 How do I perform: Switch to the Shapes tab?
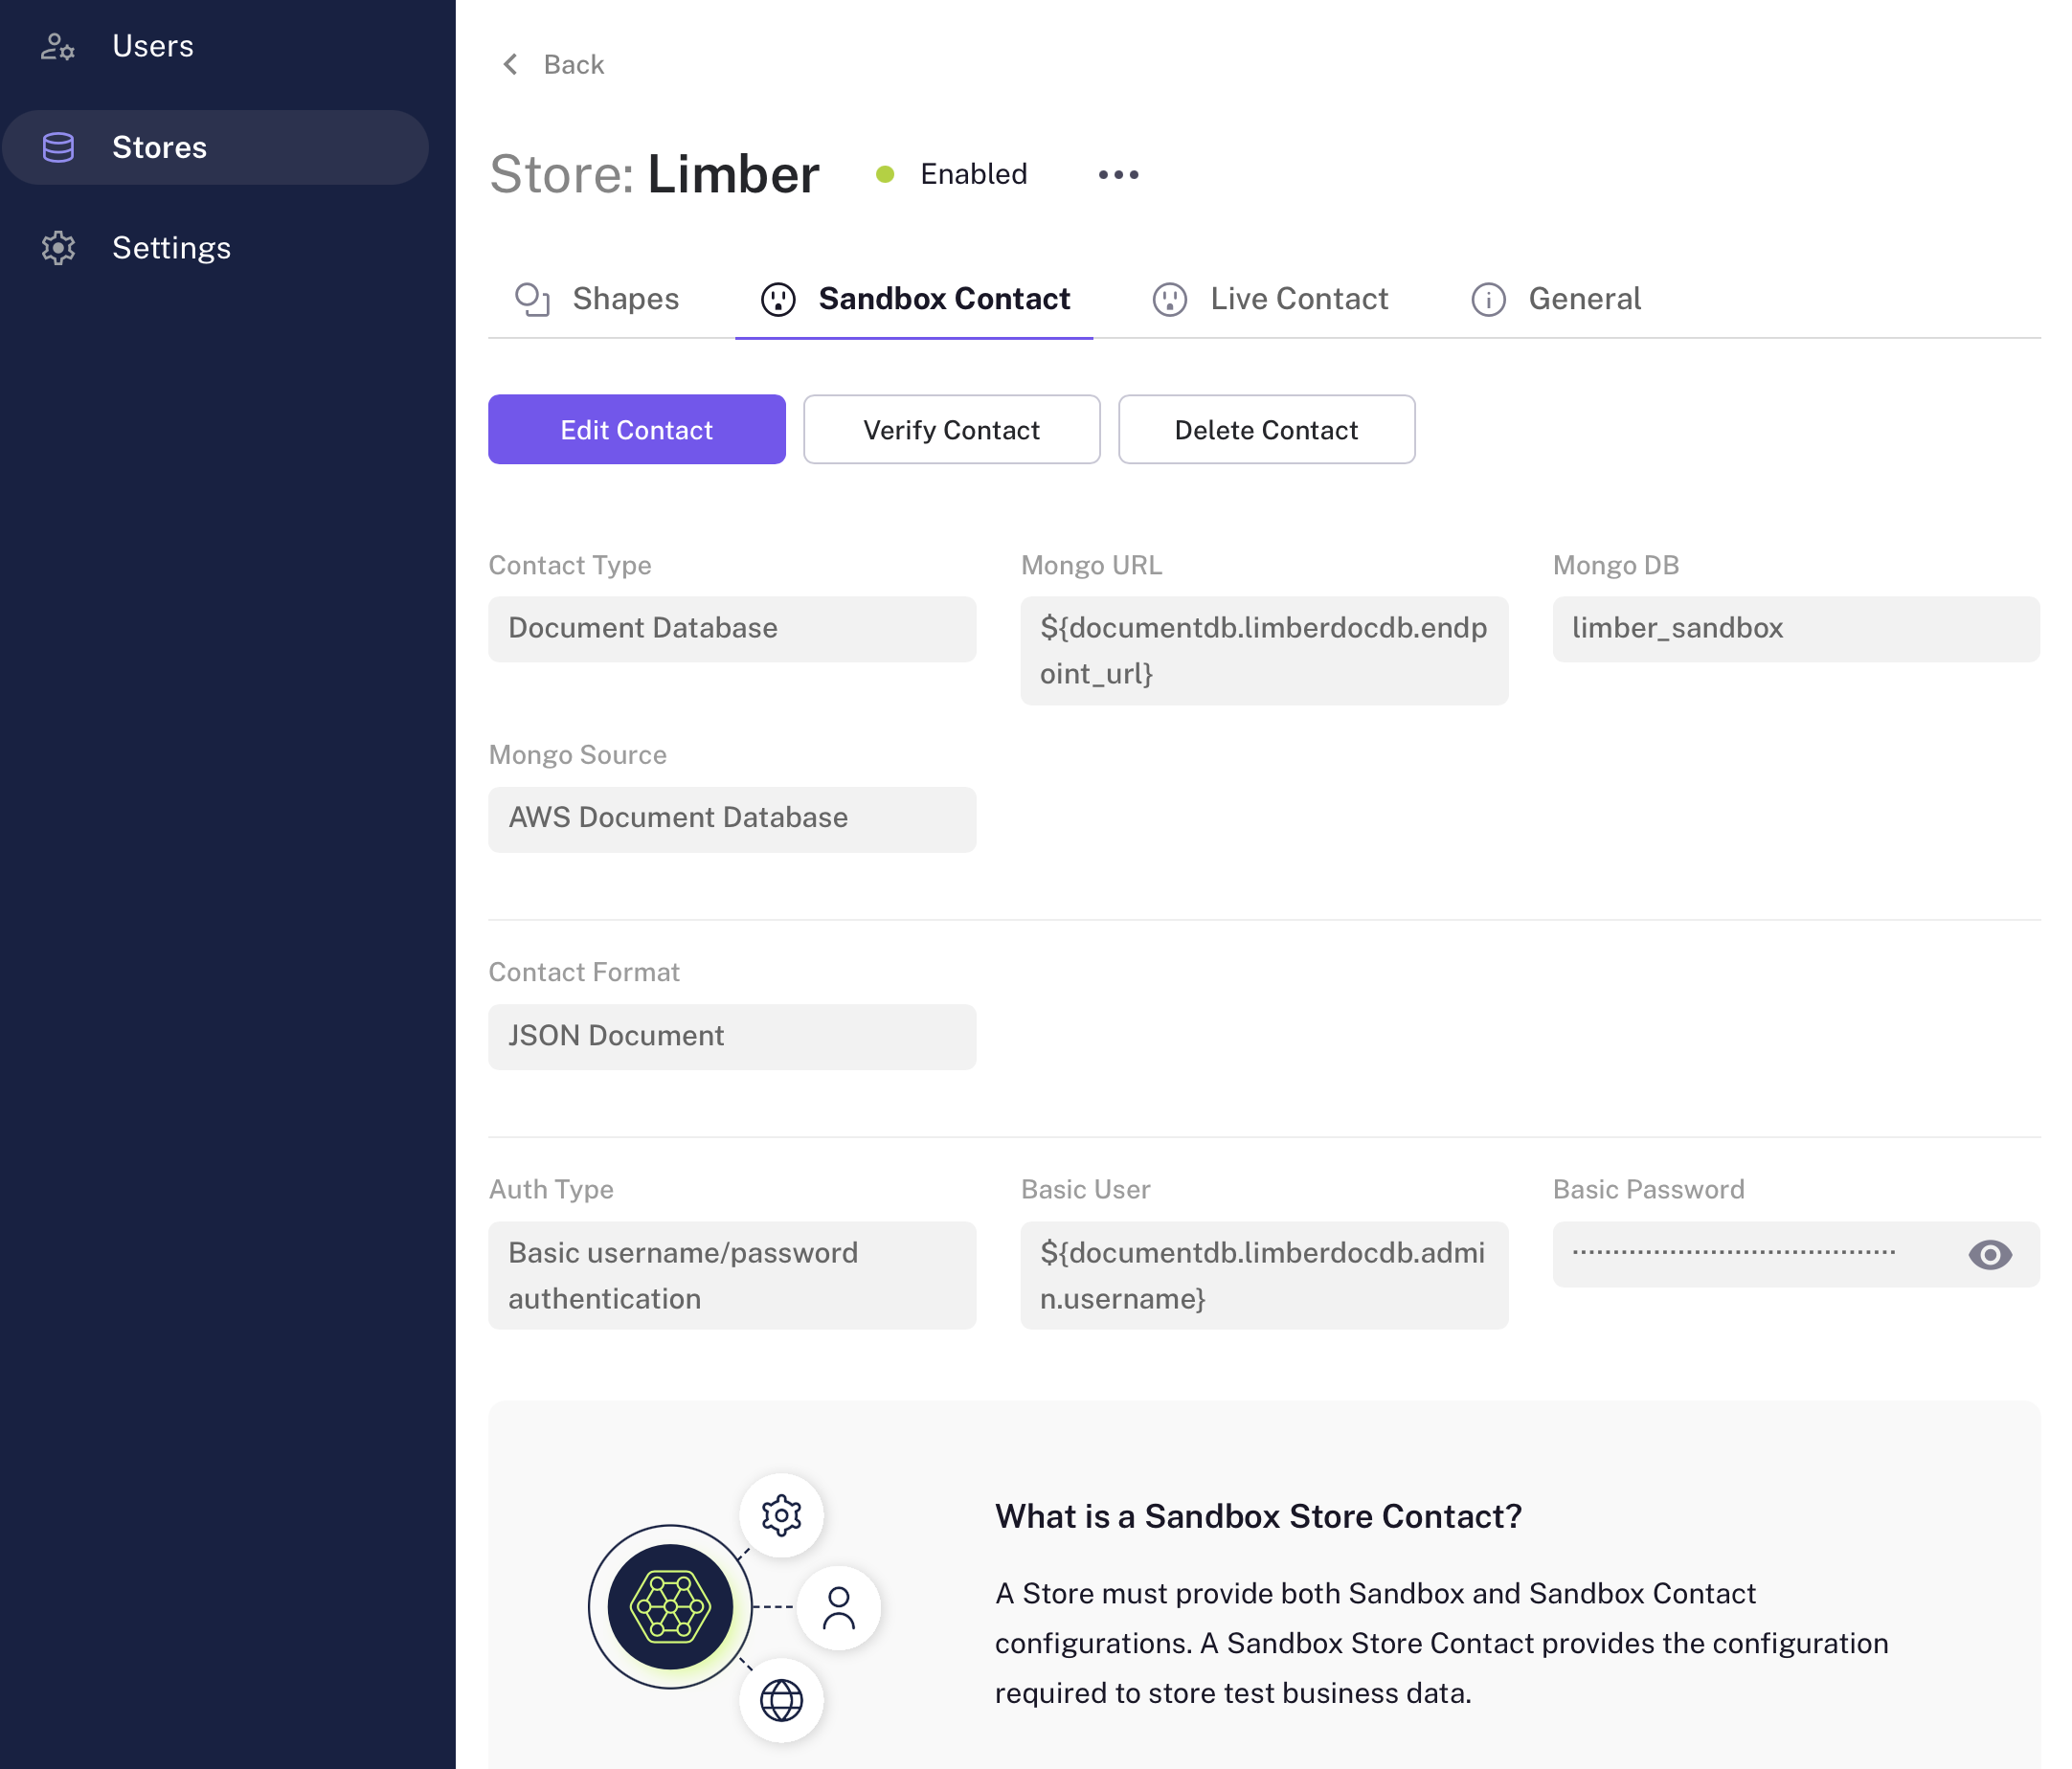597,299
